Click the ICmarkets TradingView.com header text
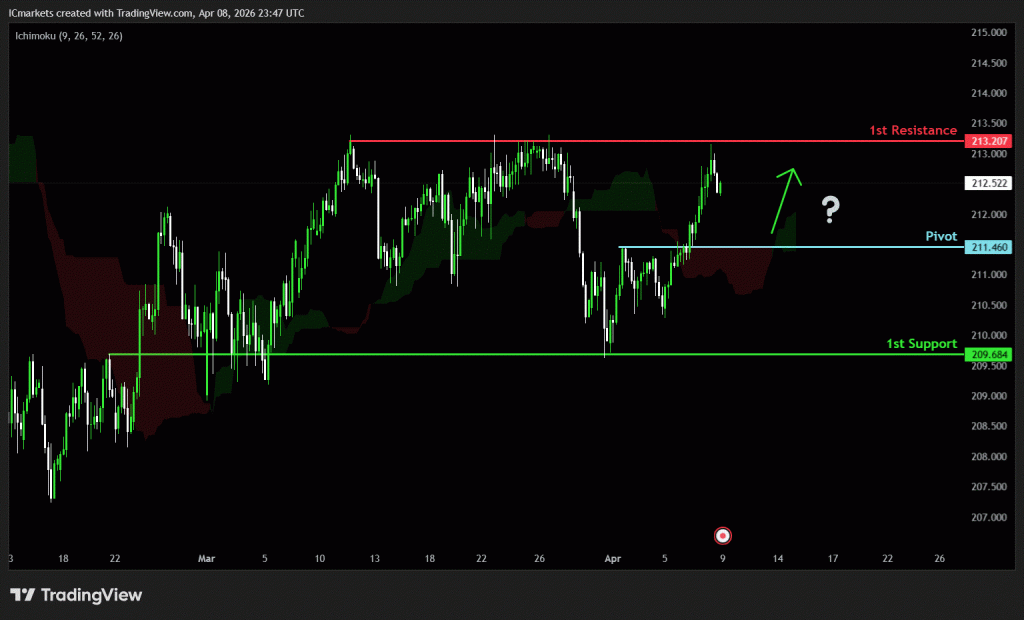This screenshot has width=1024, height=620. click(x=155, y=13)
